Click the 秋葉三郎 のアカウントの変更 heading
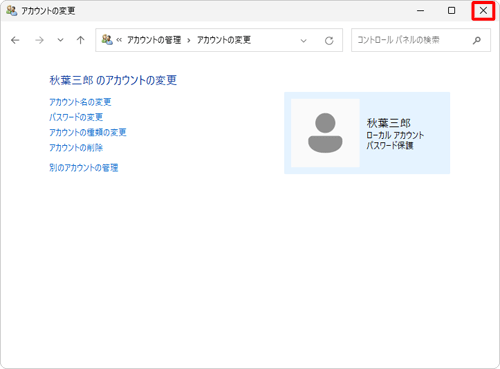Screen dimensions: 500x369 pos(113,80)
